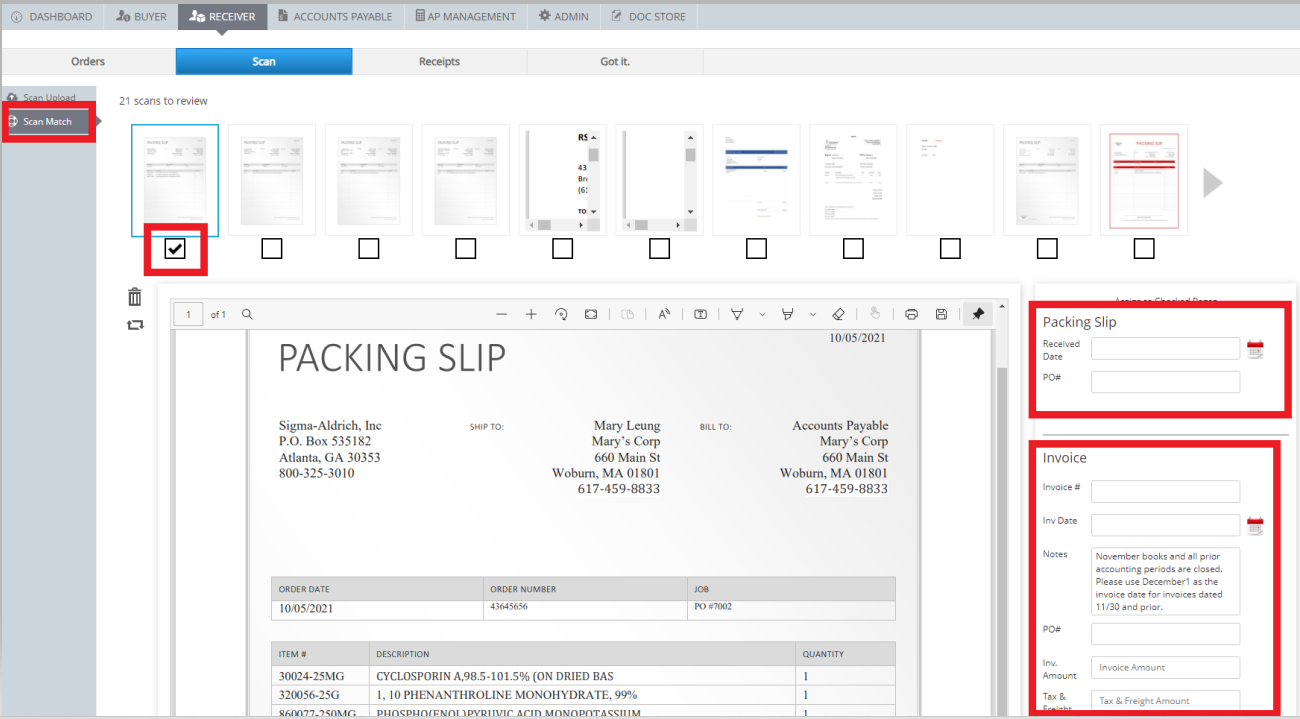Open Scan Upload in the sidebar
Screen dimensions: 1300x719
(x=48, y=98)
